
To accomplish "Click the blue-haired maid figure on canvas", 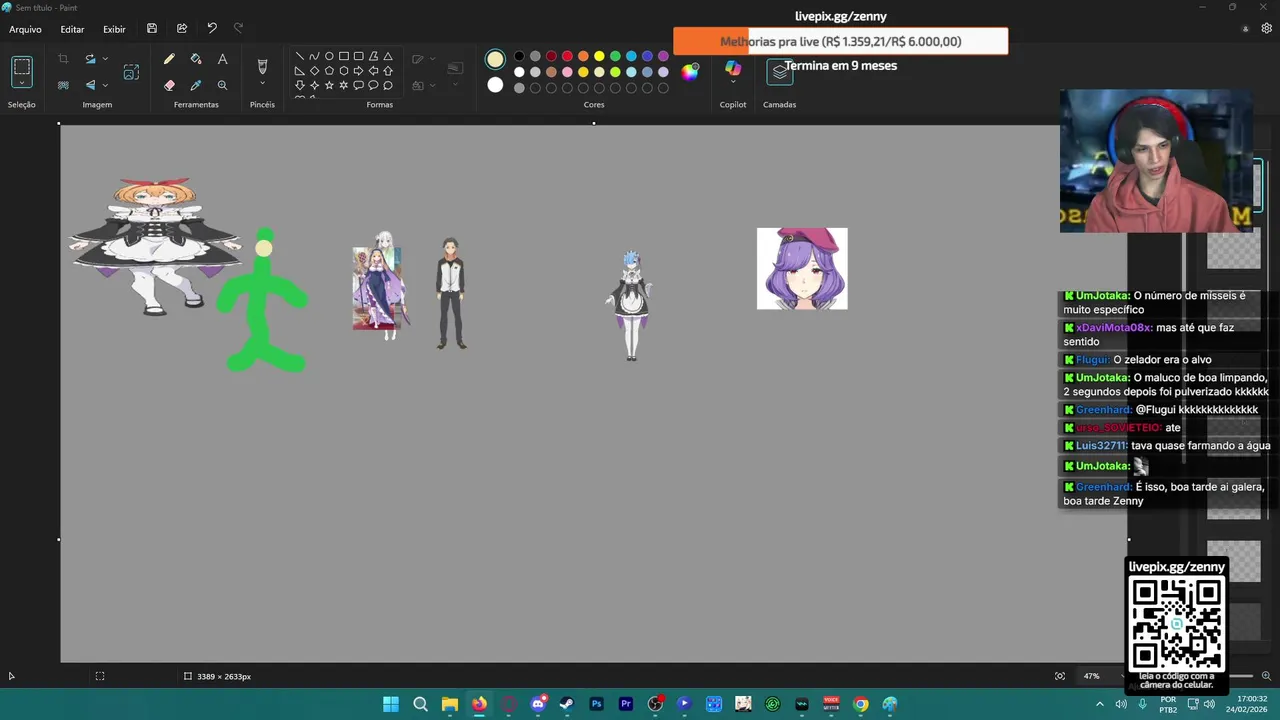I will (x=631, y=305).
